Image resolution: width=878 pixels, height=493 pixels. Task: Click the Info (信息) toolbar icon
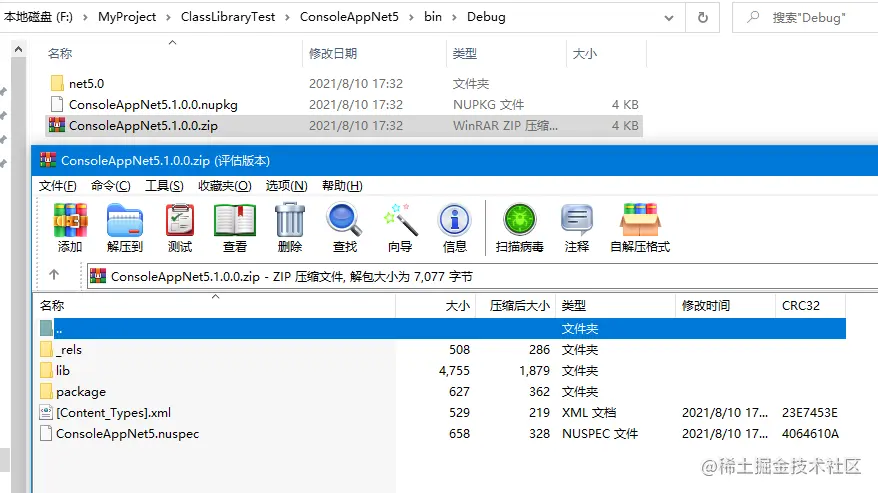[x=455, y=220]
